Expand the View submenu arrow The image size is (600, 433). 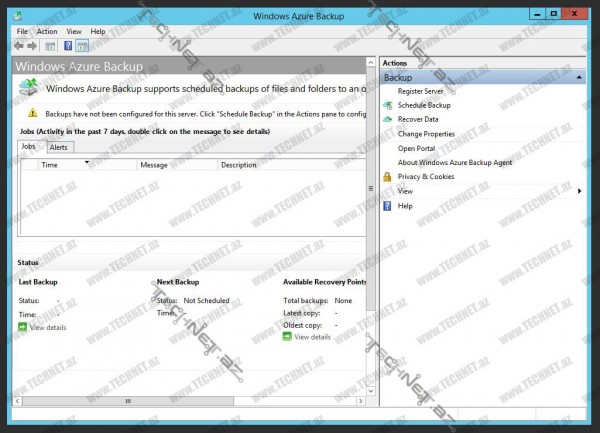[579, 191]
